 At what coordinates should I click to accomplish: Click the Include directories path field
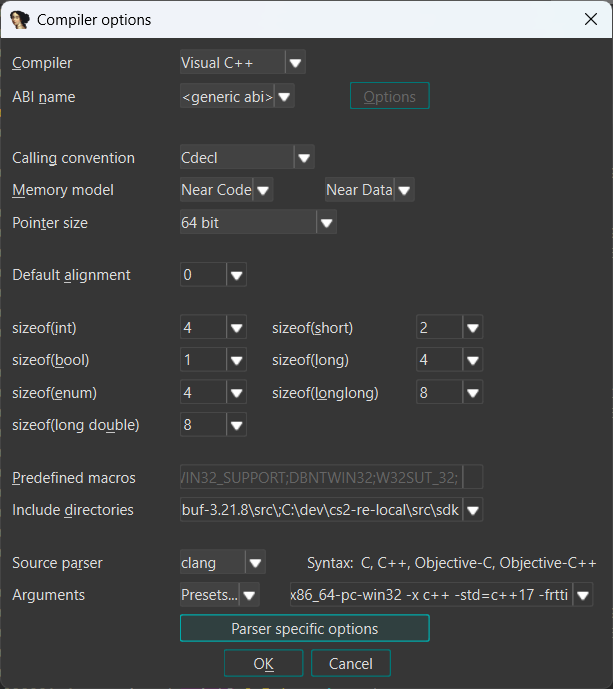click(x=321, y=510)
